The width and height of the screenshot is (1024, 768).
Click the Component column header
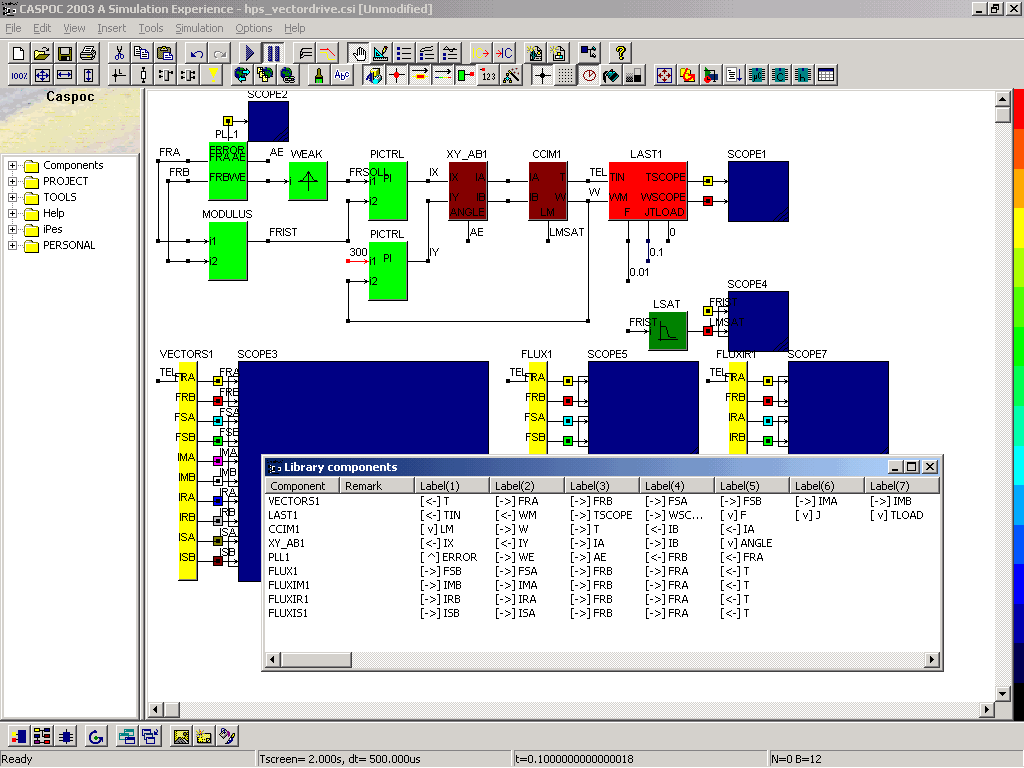point(302,486)
